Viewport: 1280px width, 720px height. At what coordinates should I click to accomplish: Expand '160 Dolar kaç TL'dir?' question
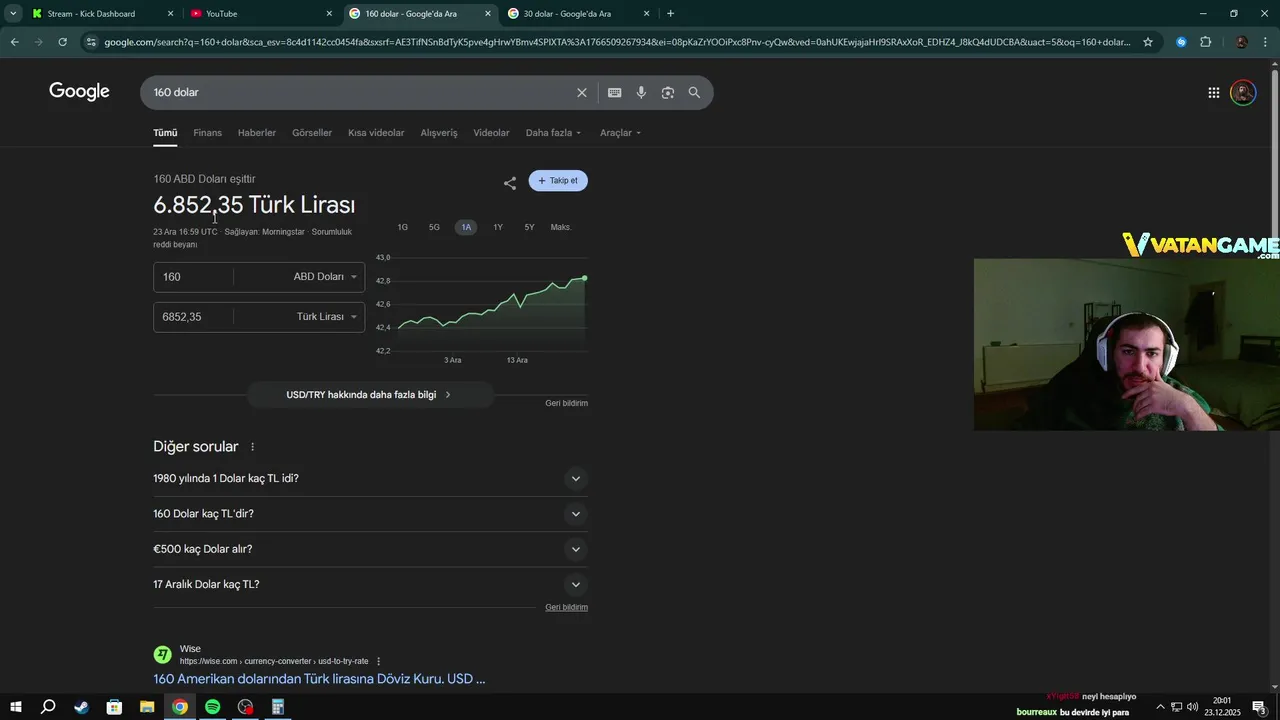370,514
